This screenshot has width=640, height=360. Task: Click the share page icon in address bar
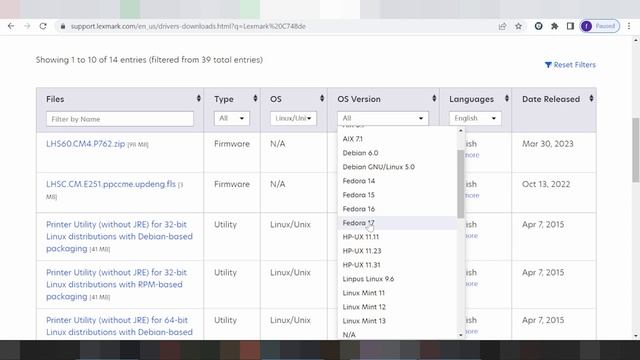tap(502, 26)
